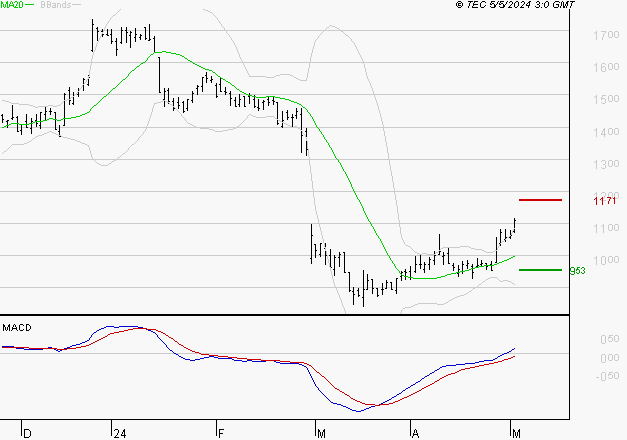Click the 1400 price axis label
Viewport: 627px width, 440px height.
(x=606, y=132)
